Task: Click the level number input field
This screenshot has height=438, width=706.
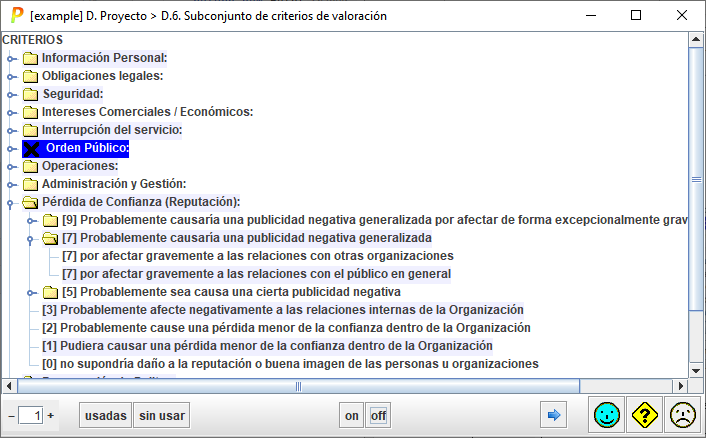Action: coord(31,415)
